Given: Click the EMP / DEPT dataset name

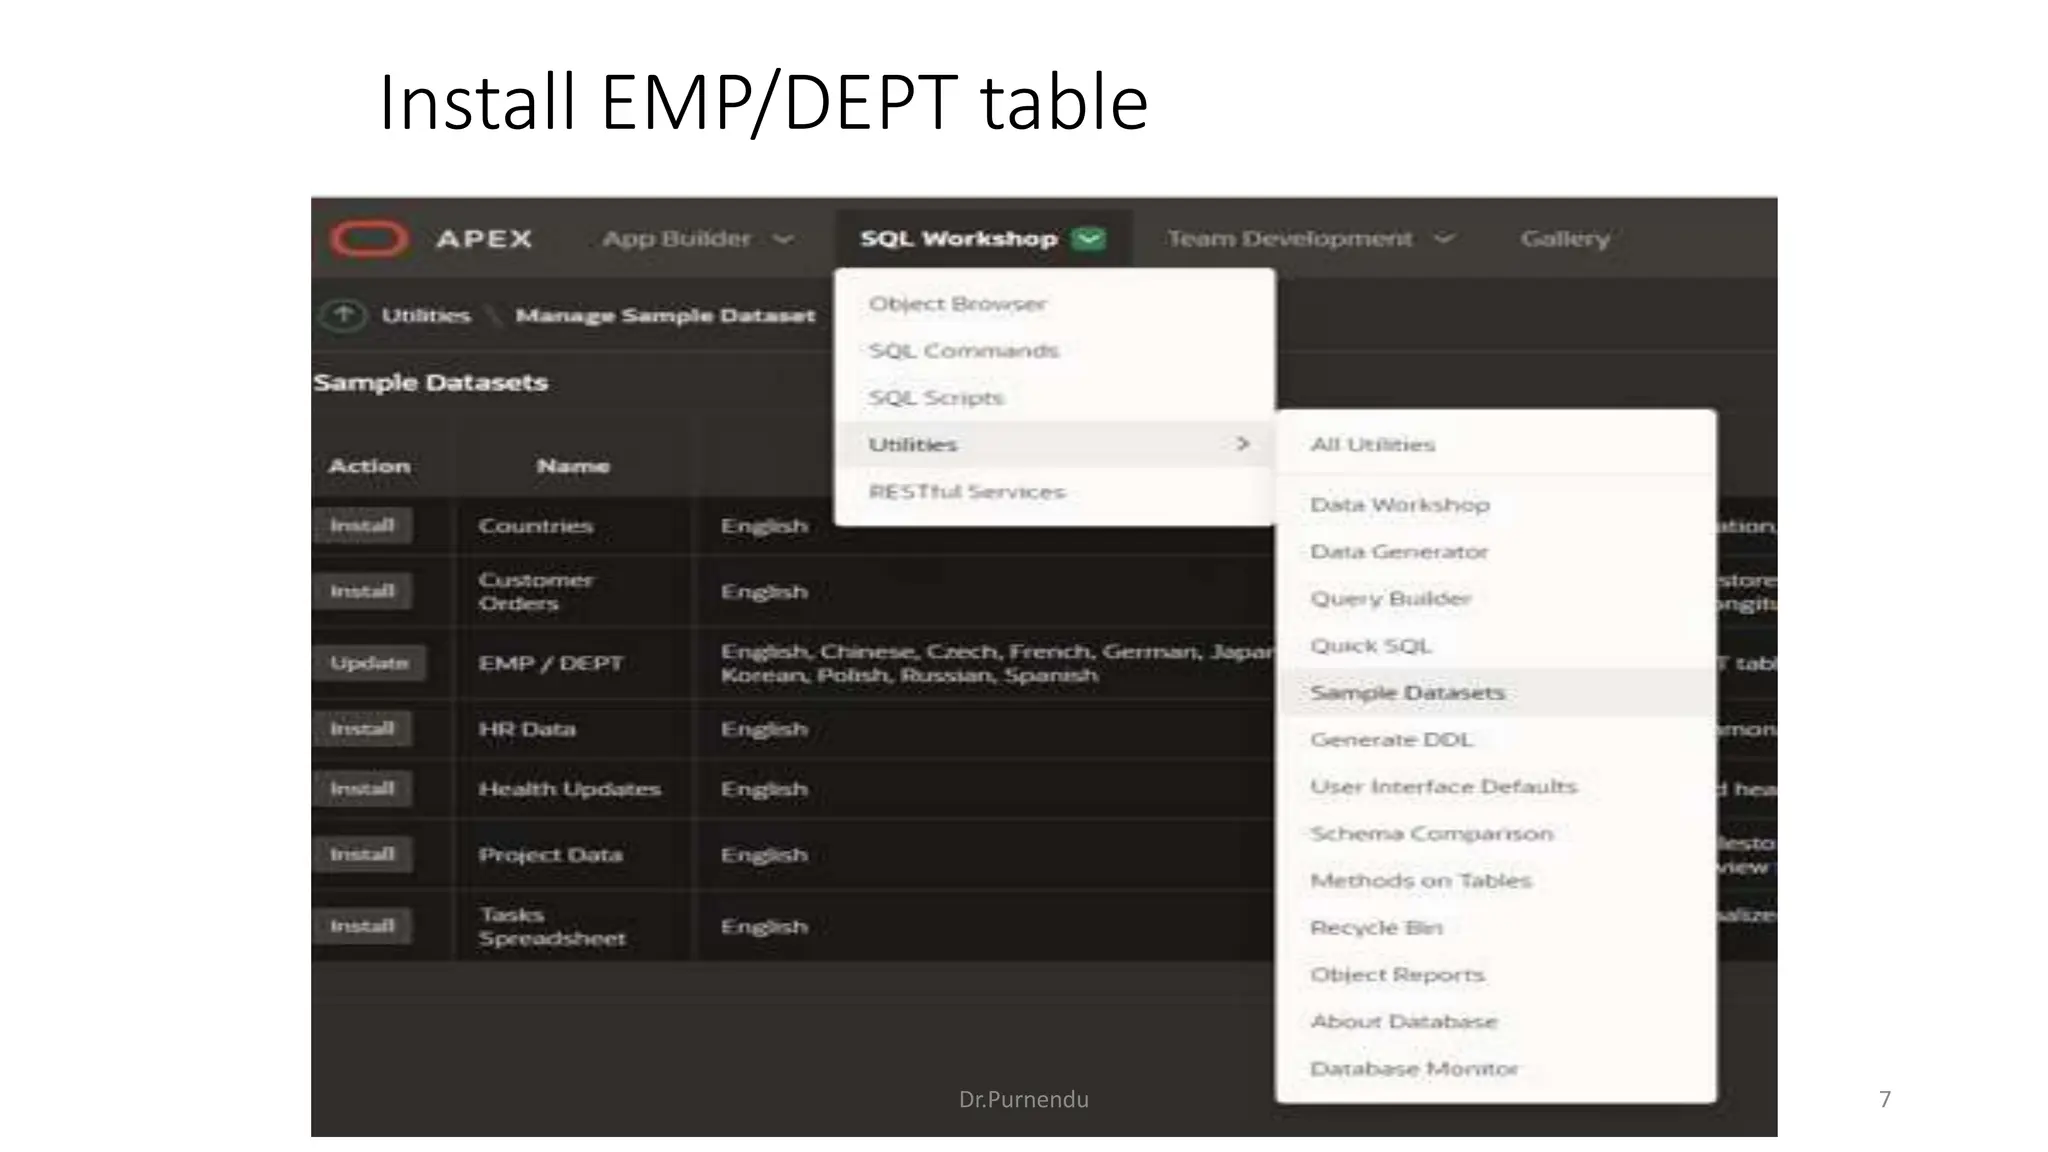Looking at the screenshot, I should point(550,663).
